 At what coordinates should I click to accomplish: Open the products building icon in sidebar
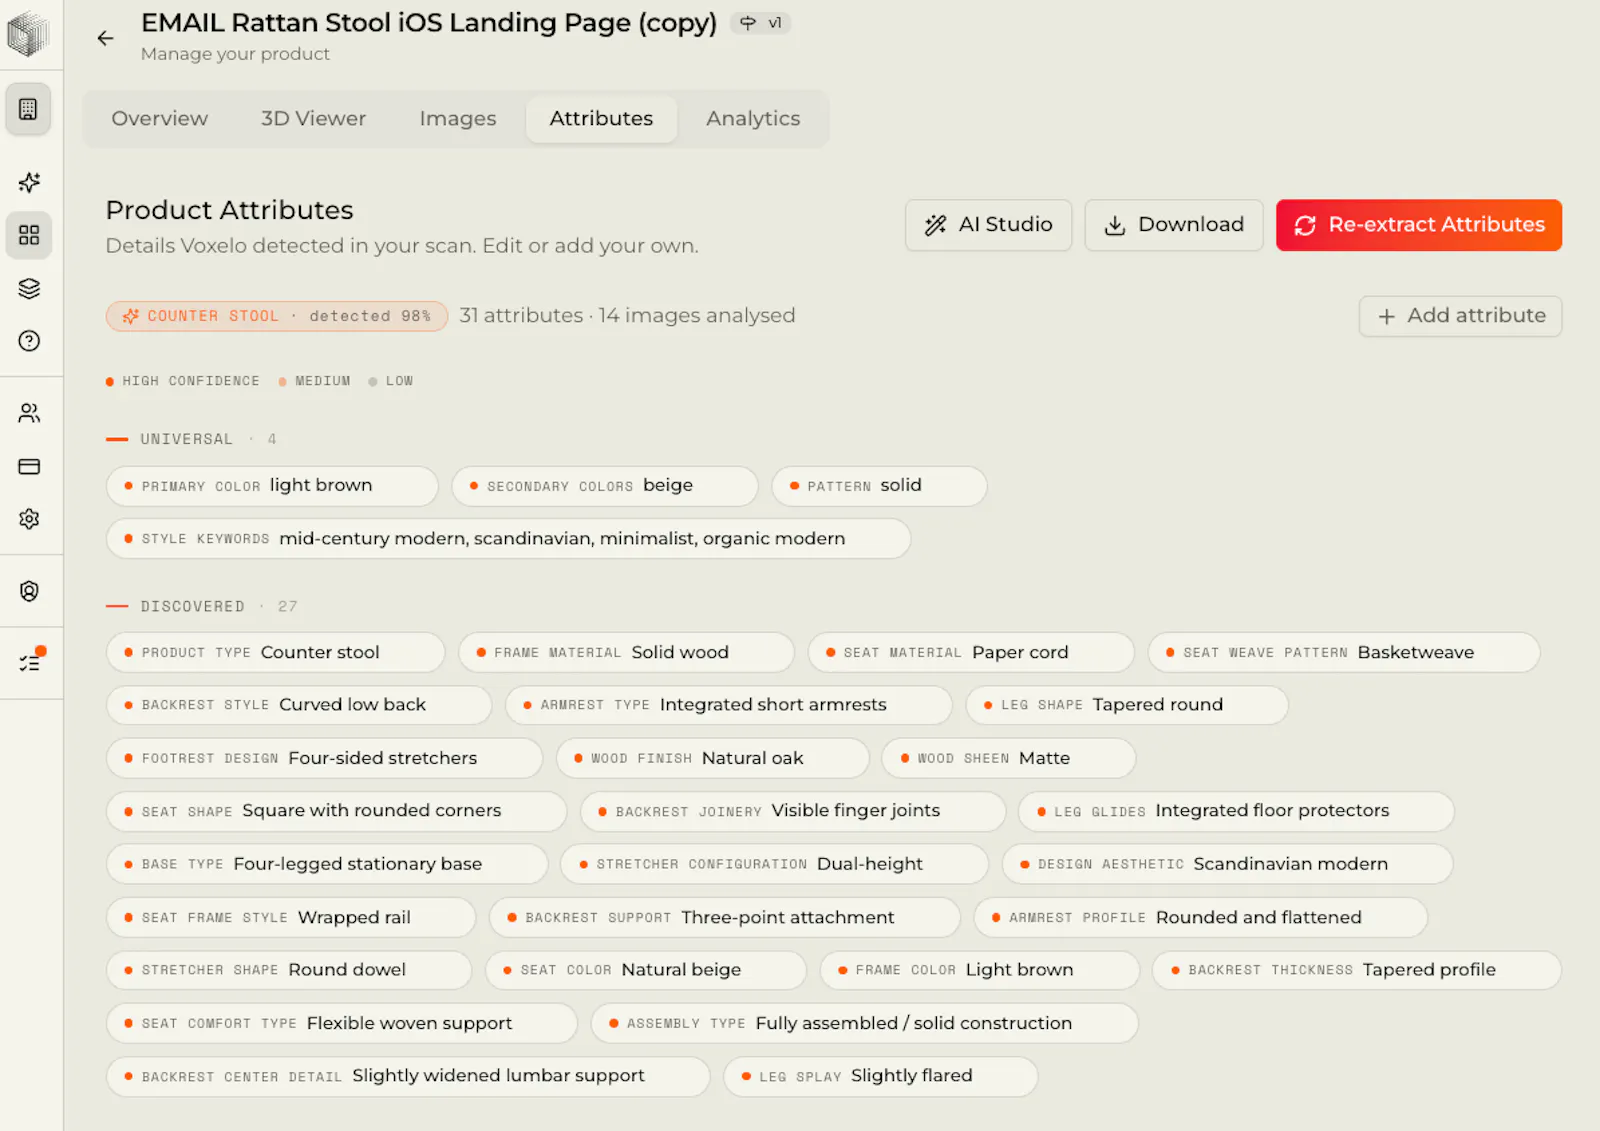tap(29, 109)
